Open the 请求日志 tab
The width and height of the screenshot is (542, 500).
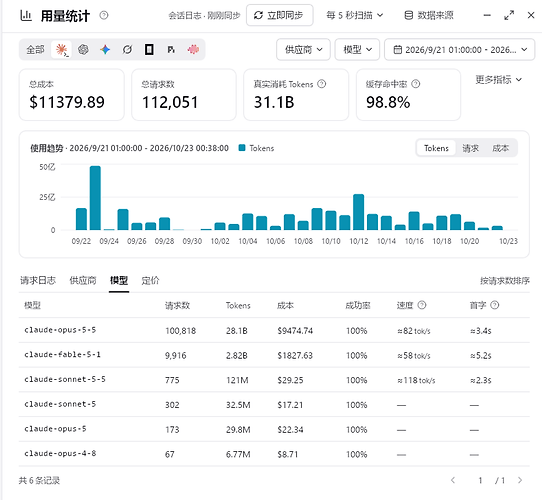38,280
